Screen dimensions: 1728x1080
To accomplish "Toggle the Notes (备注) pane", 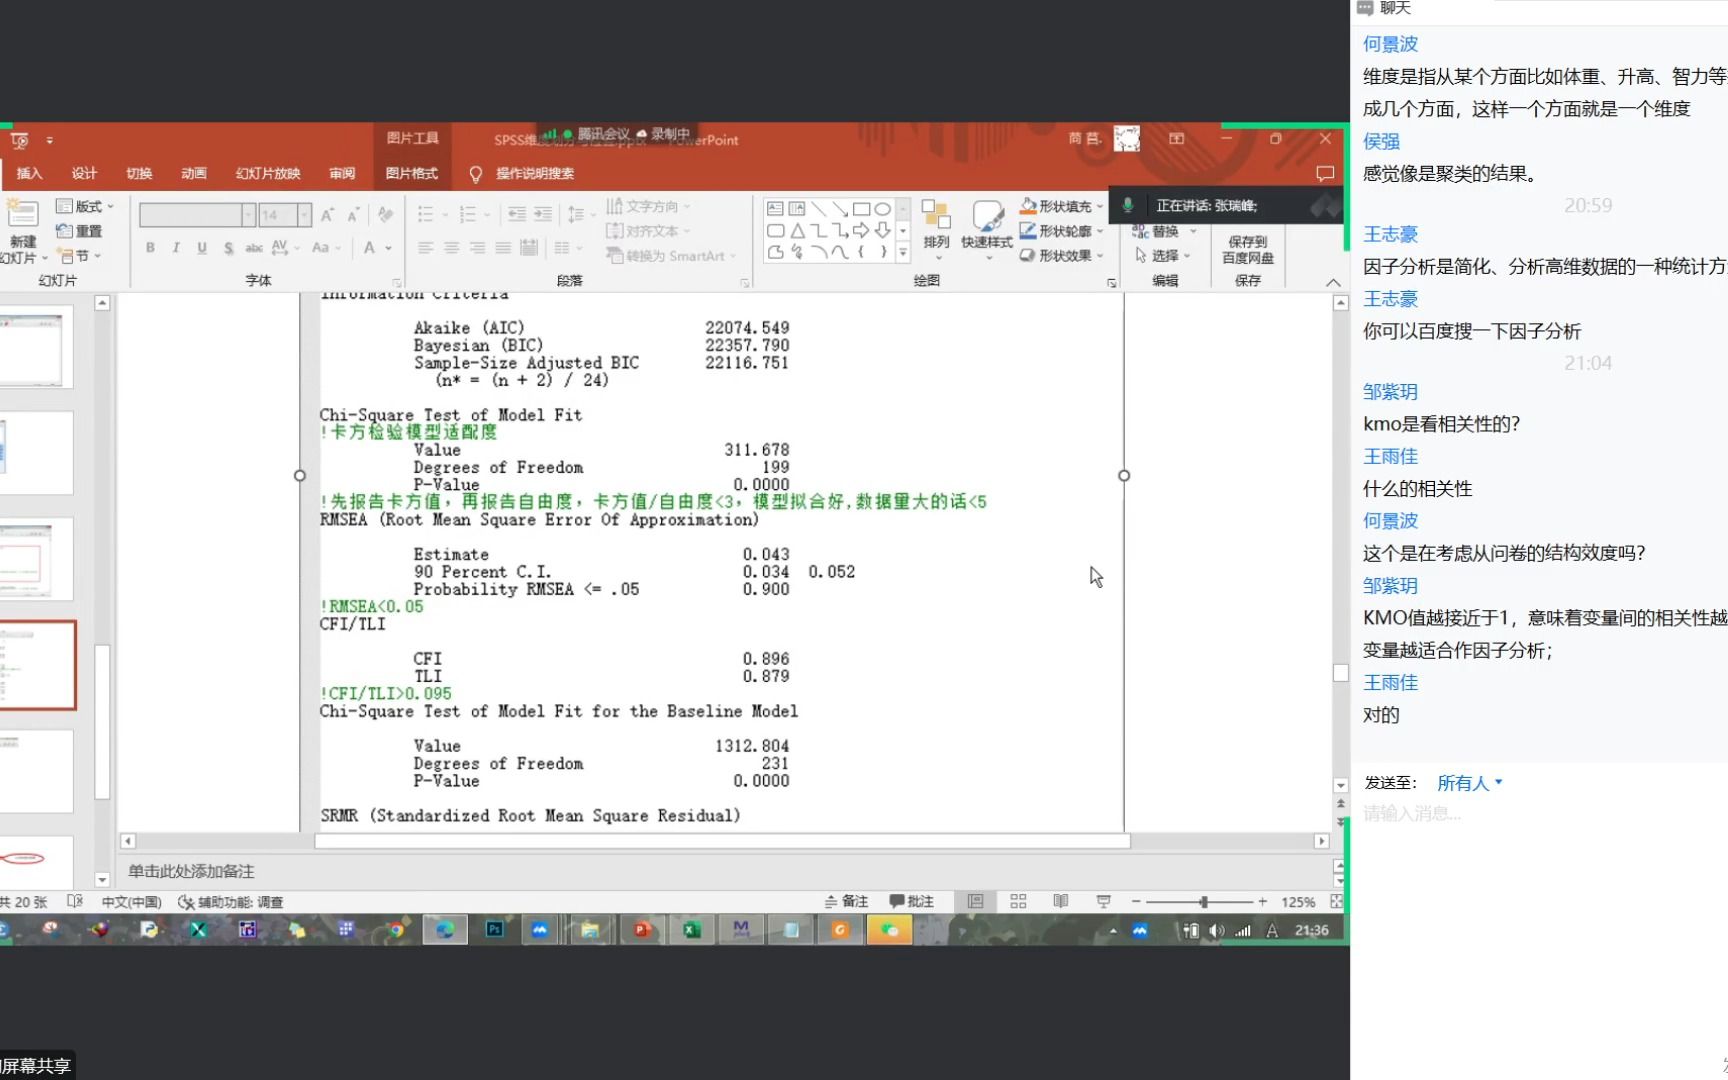I will click(846, 901).
